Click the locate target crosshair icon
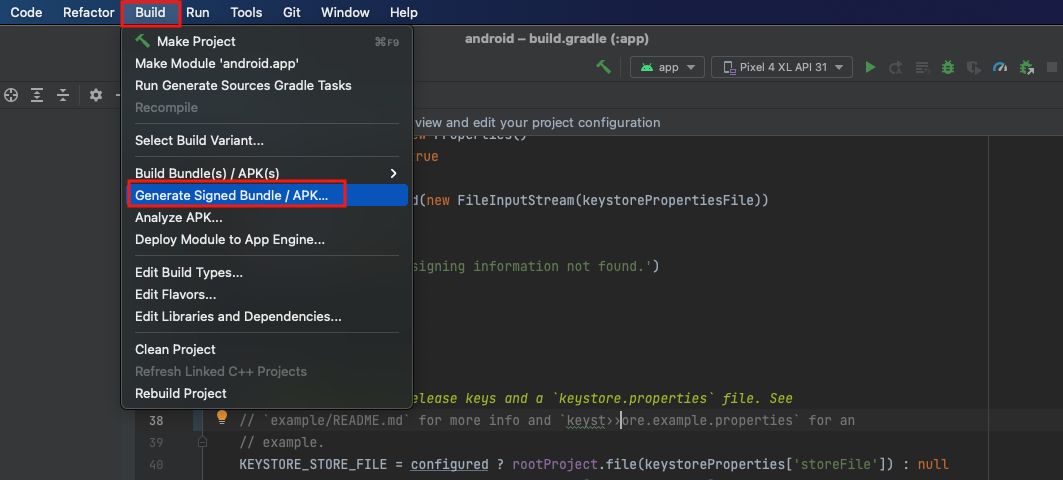The width and height of the screenshot is (1063, 480). (12, 95)
